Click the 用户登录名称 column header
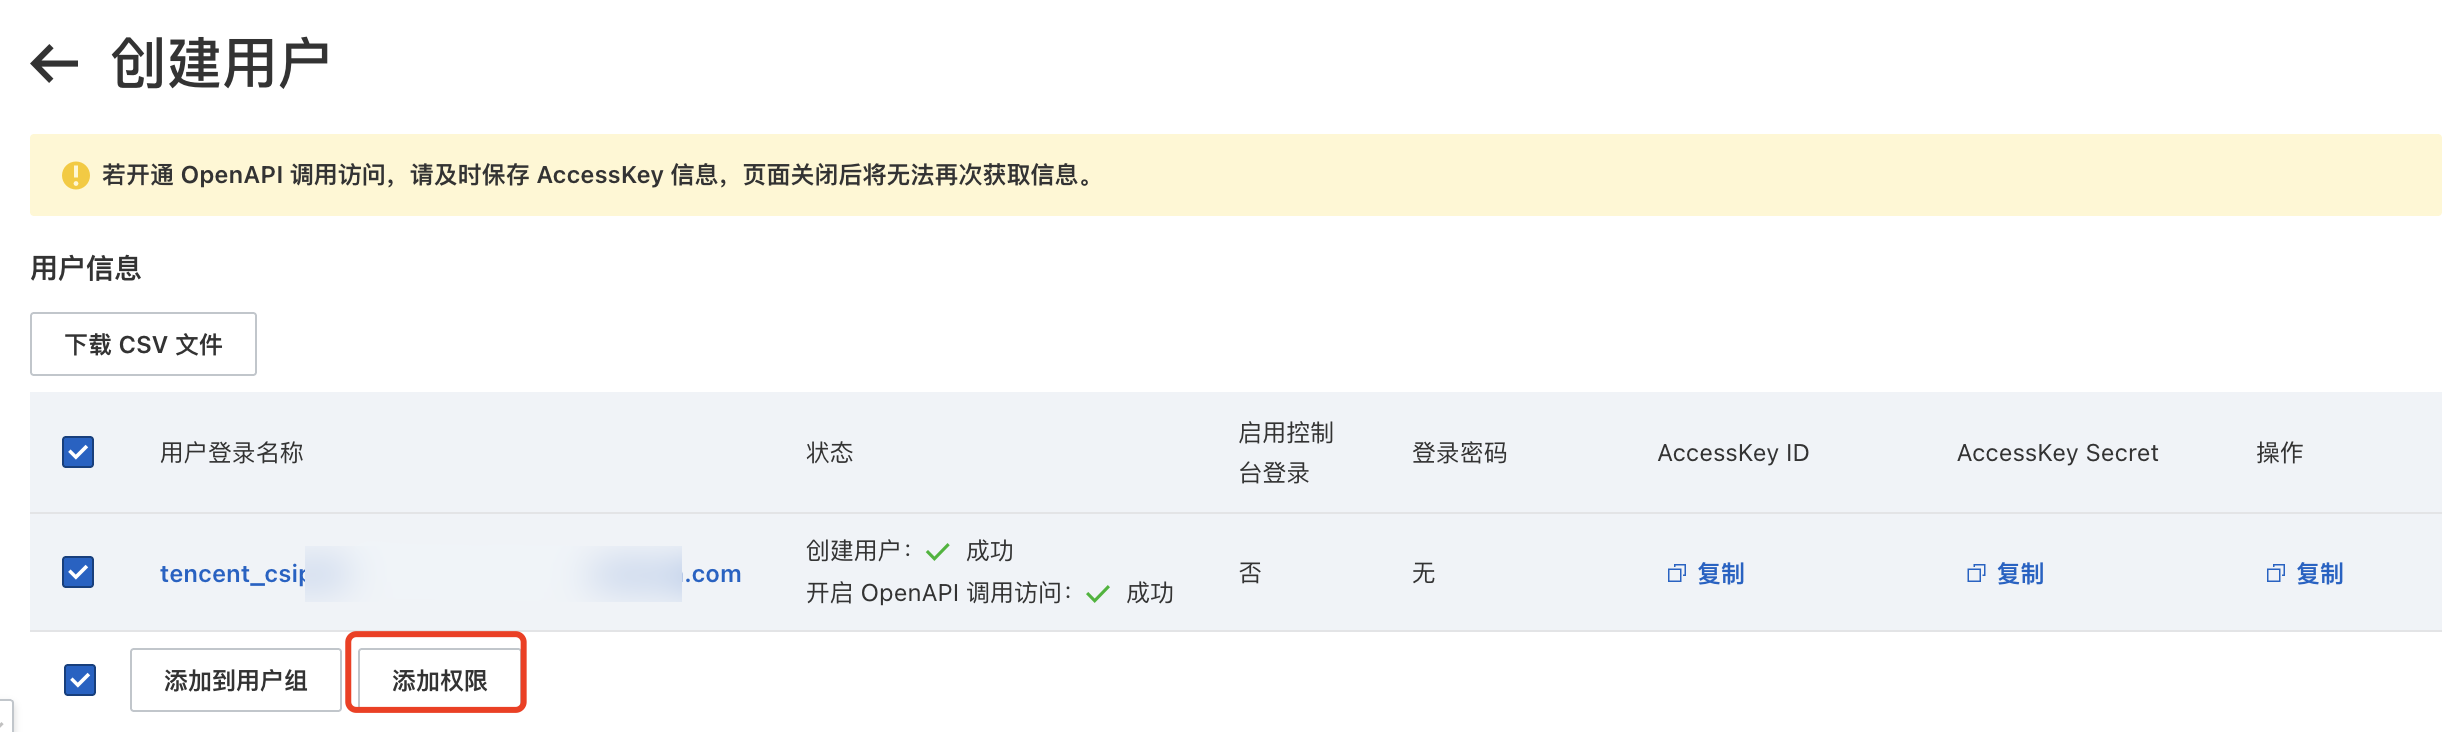Image resolution: width=2446 pixels, height=732 pixels. pos(232,453)
